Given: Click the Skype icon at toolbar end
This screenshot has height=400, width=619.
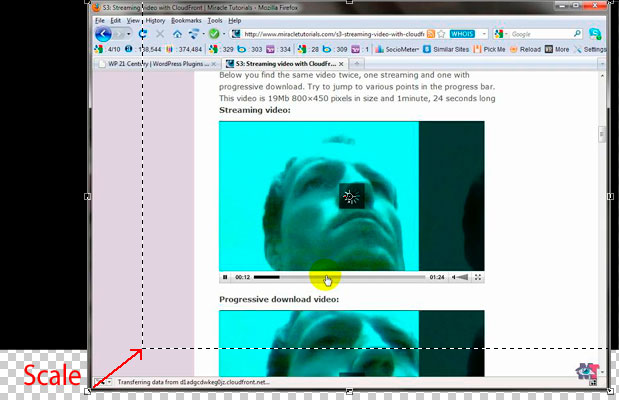Looking at the screenshot, I should (x=595, y=34).
